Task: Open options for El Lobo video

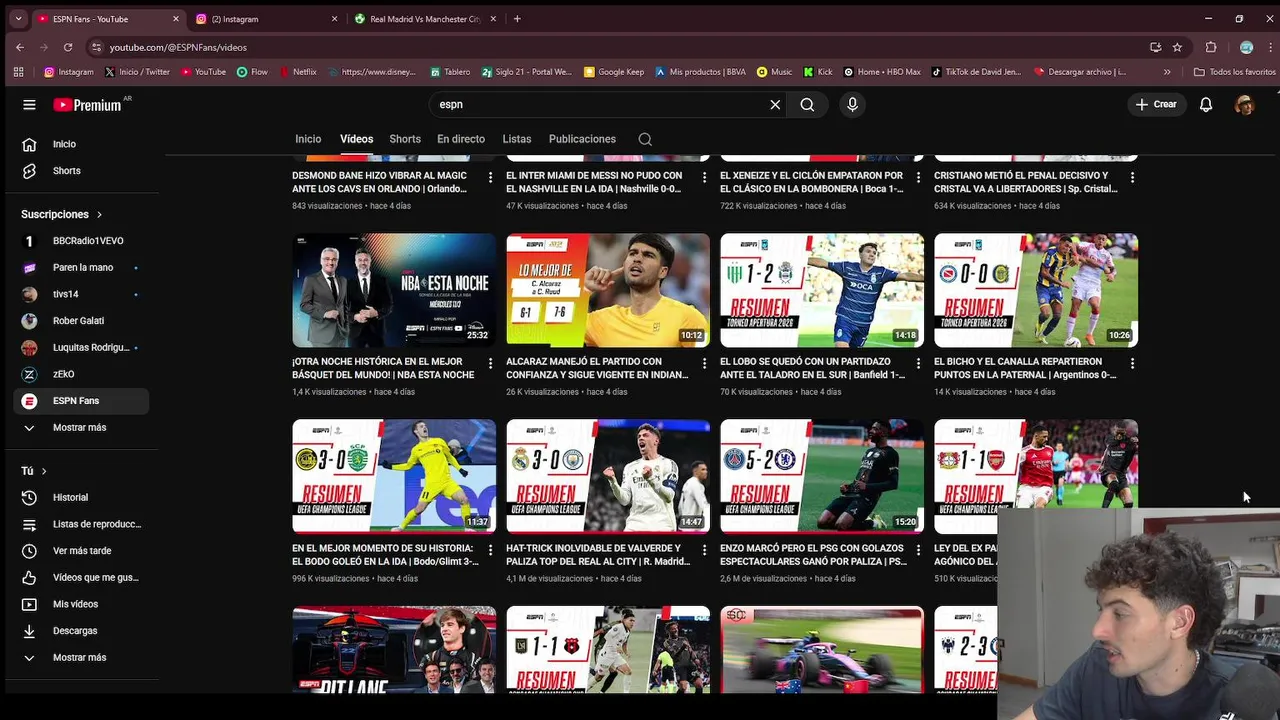Action: pos(918,364)
